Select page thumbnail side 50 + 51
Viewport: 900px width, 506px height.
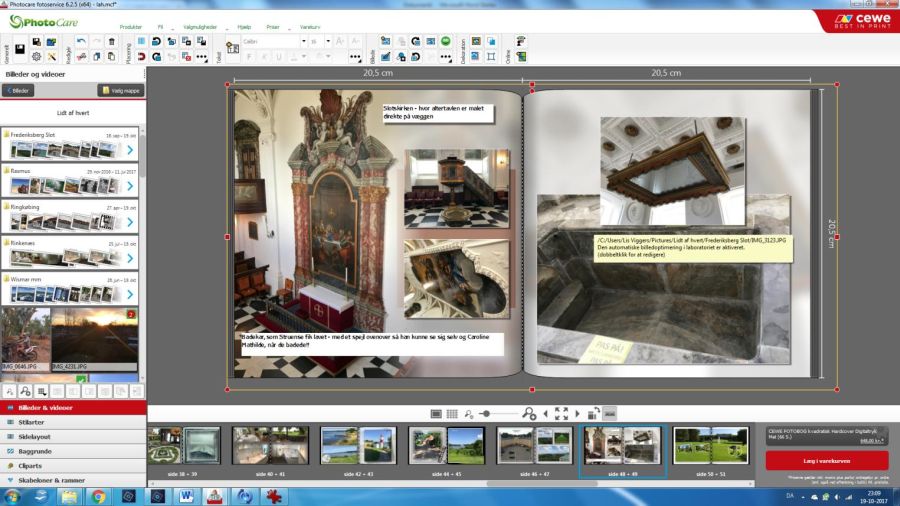[710, 447]
